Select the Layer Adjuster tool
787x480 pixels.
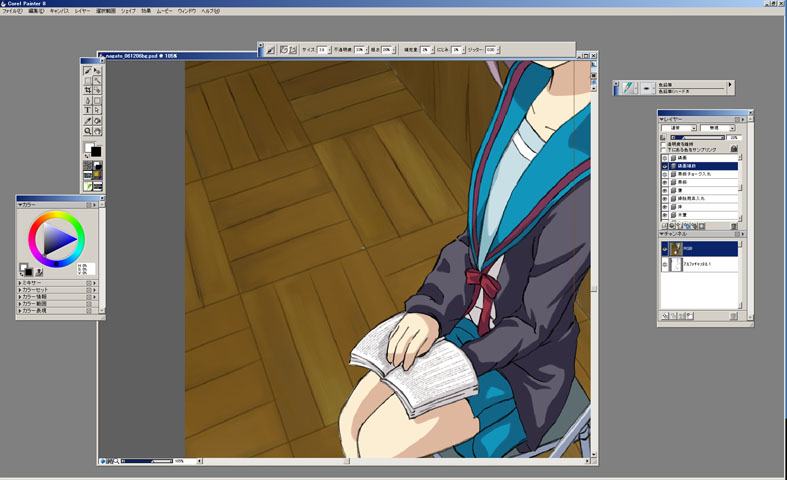(x=97, y=71)
